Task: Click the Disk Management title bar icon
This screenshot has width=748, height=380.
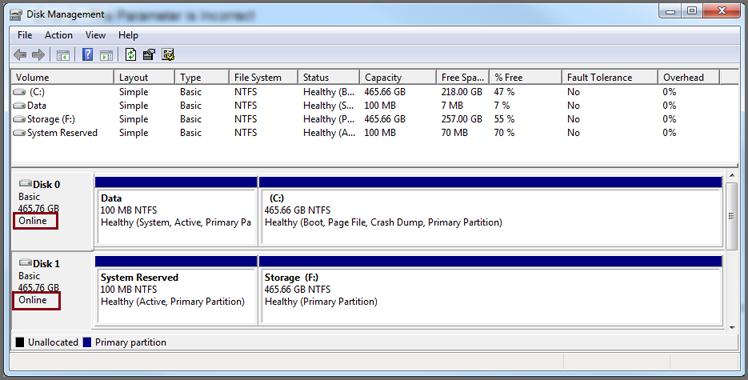Action: click(16, 15)
